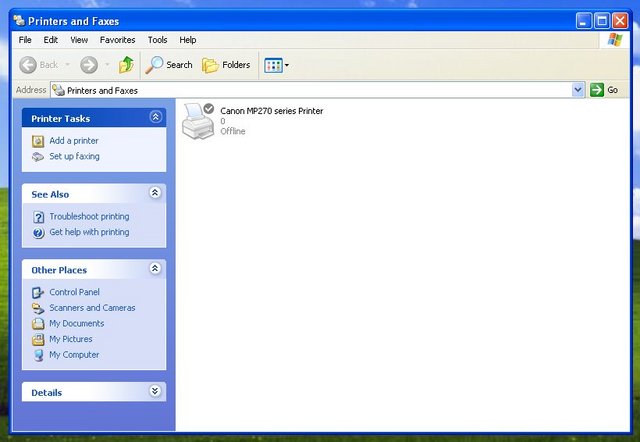Open the Address bar dropdown arrow

pos(578,90)
